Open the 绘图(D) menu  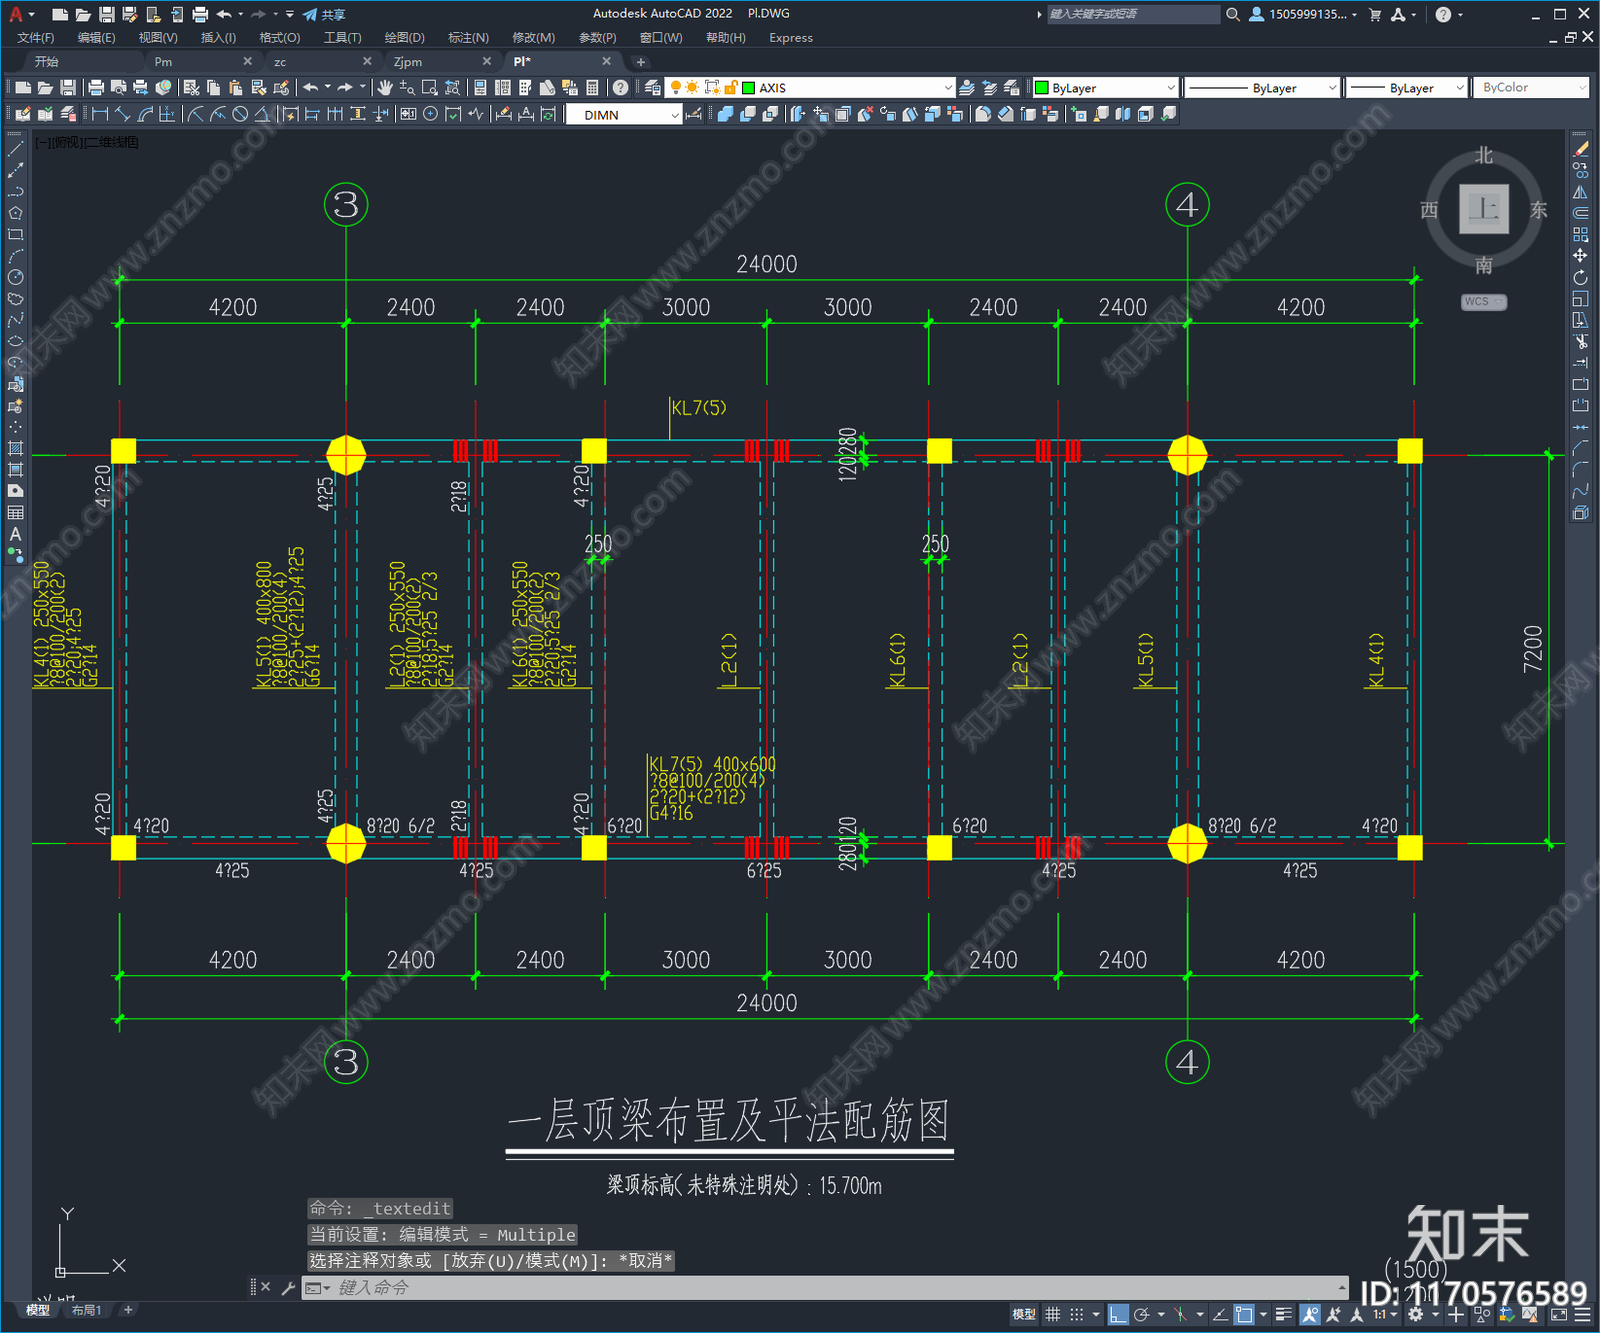[405, 38]
